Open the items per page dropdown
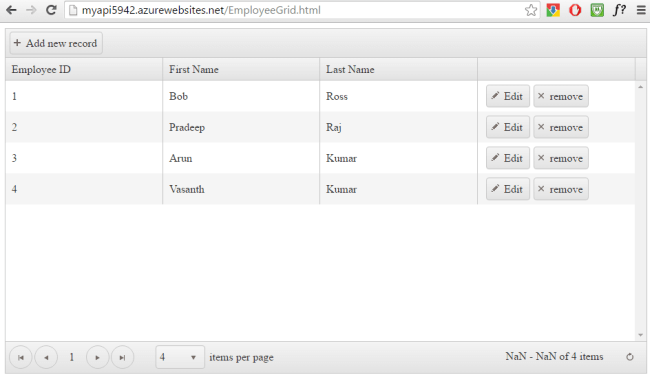Image resolution: width=650 pixels, height=386 pixels. pos(180,357)
